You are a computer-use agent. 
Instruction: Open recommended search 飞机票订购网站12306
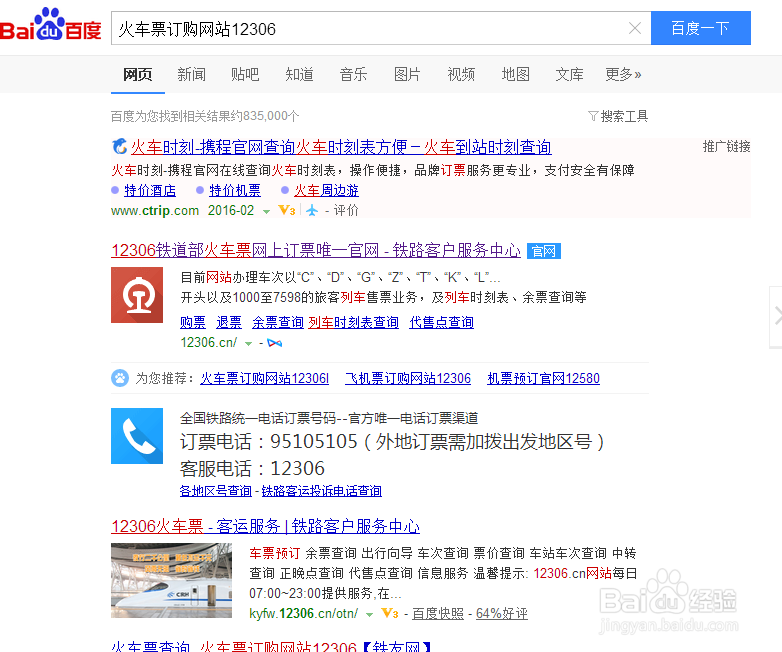click(408, 378)
